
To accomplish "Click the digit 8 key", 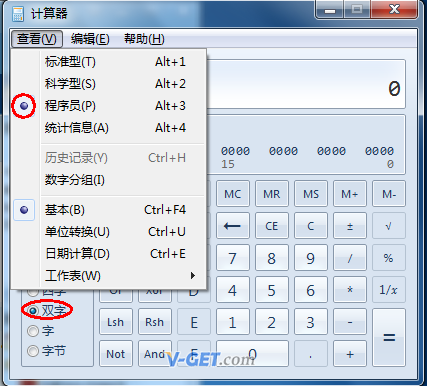I will click(272, 258).
